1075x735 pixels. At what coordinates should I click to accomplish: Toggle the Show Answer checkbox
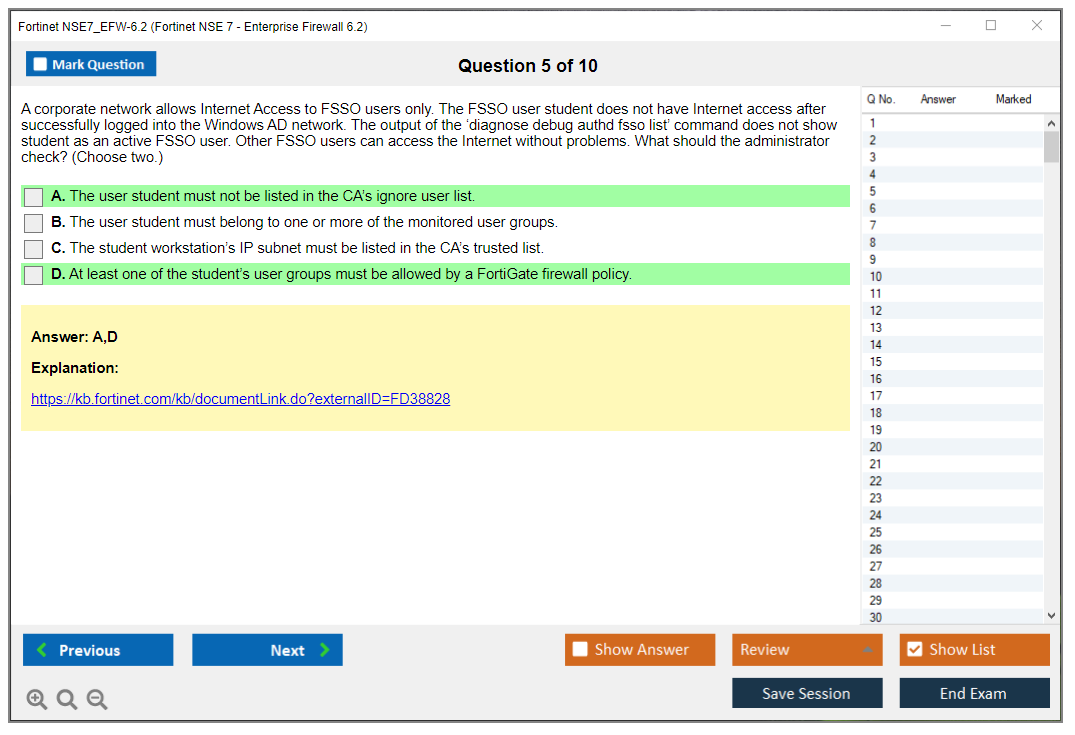[580, 650]
